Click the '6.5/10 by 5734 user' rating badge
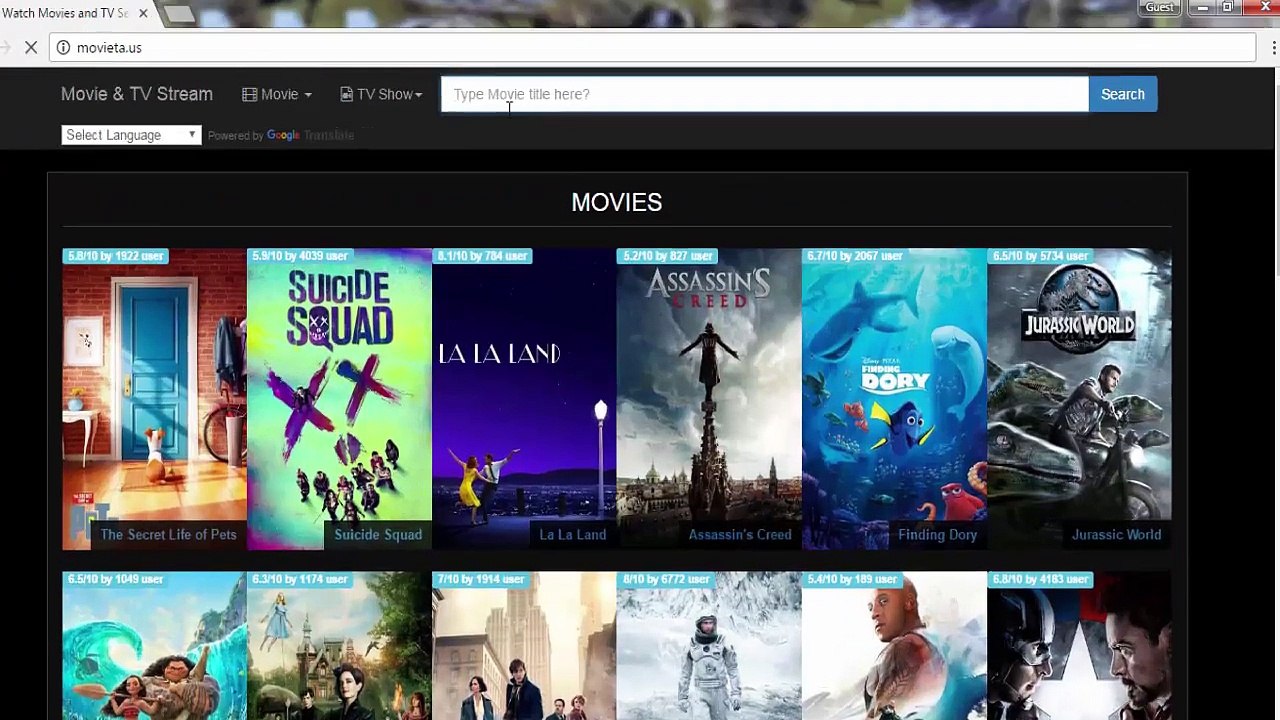The image size is (1280, 720). pyautogui.click(x=1040, y=256)
